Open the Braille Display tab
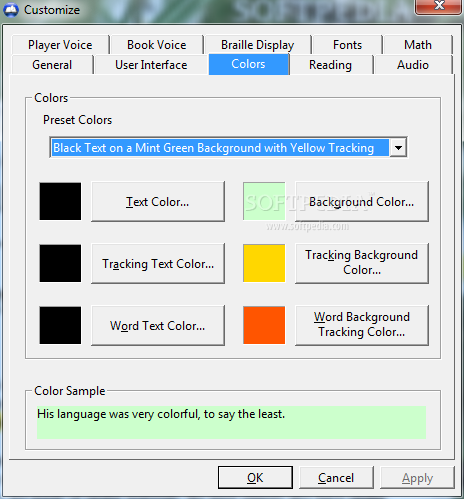 pyautogui.click(x=257, y=45)
